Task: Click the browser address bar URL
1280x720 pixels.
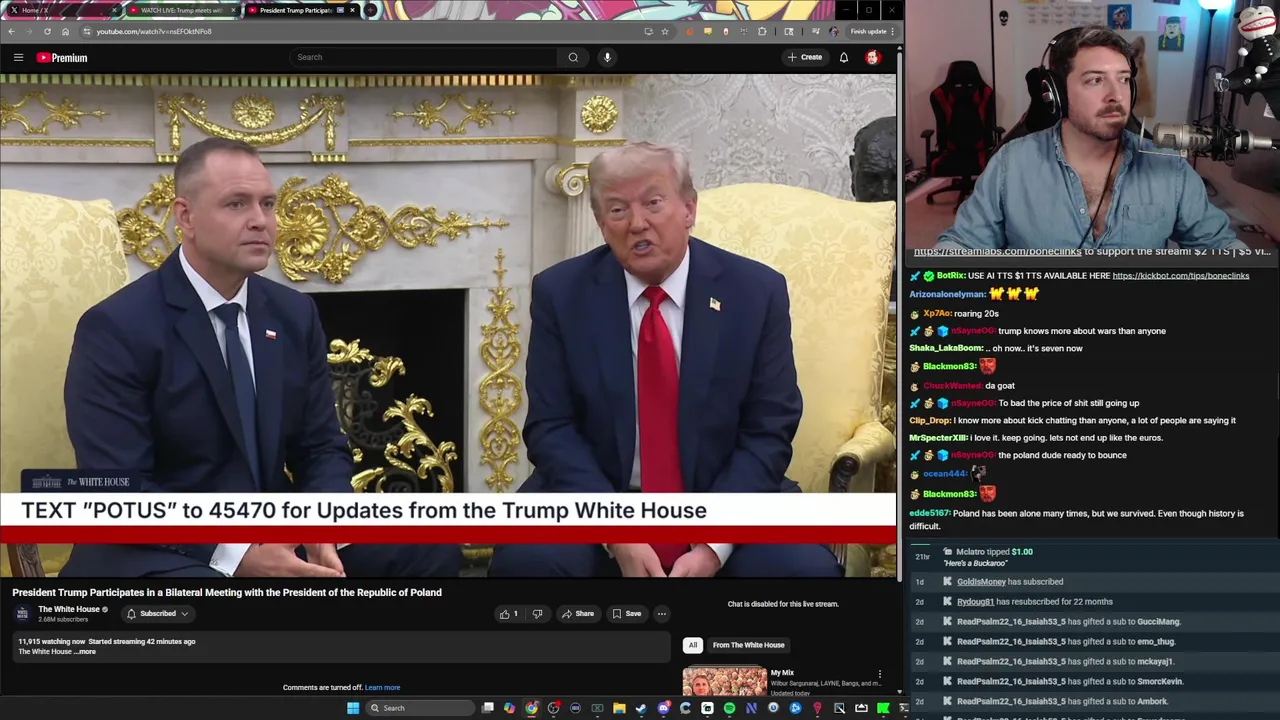Action: (x=154, y=31)
